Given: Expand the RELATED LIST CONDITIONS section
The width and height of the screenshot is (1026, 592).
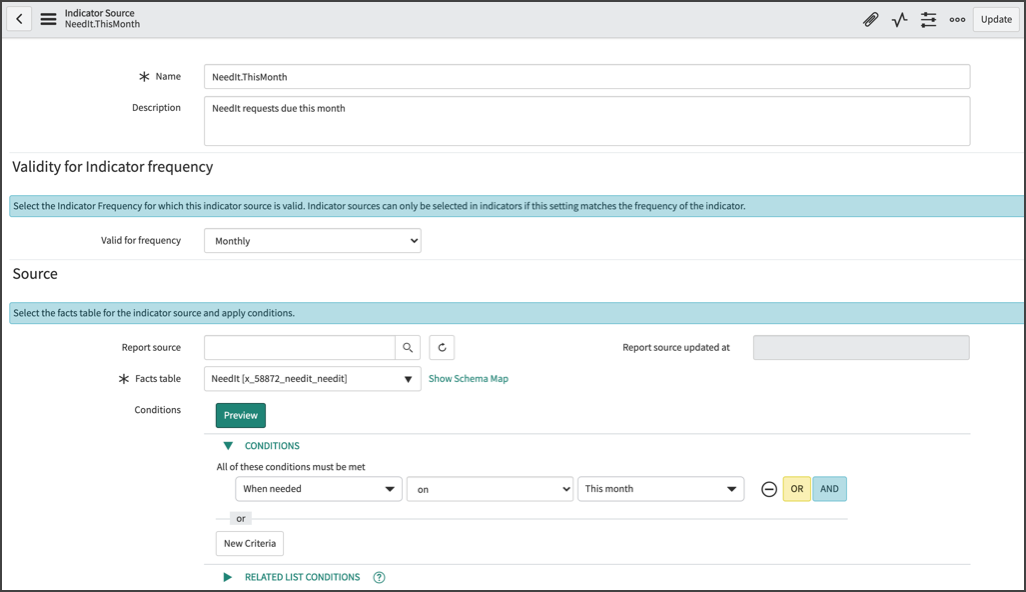Looking at the screenshot, I should 226,577.
